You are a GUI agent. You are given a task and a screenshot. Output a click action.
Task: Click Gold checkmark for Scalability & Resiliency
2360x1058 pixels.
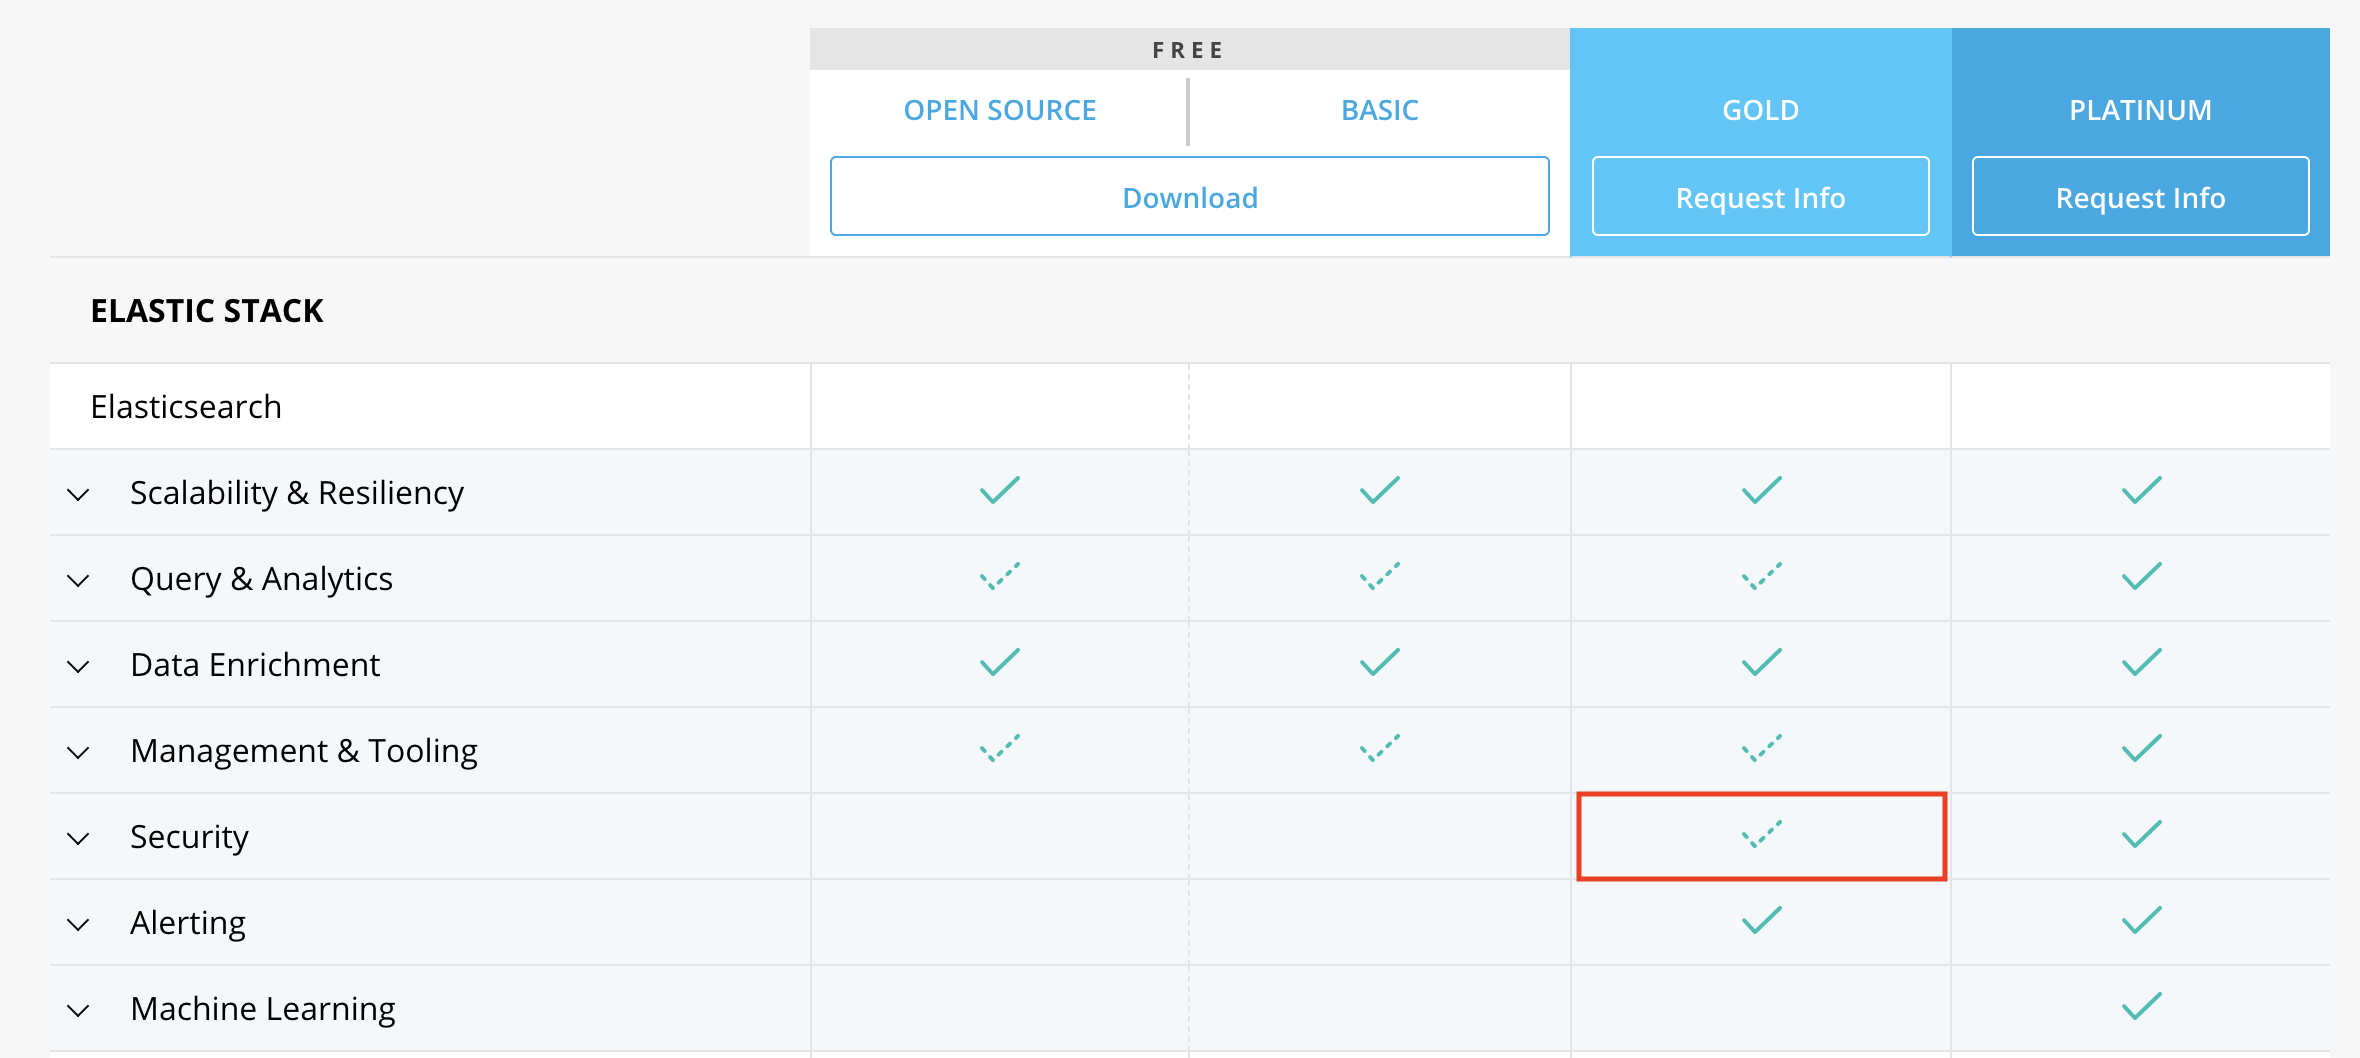tap(1762, 490)
